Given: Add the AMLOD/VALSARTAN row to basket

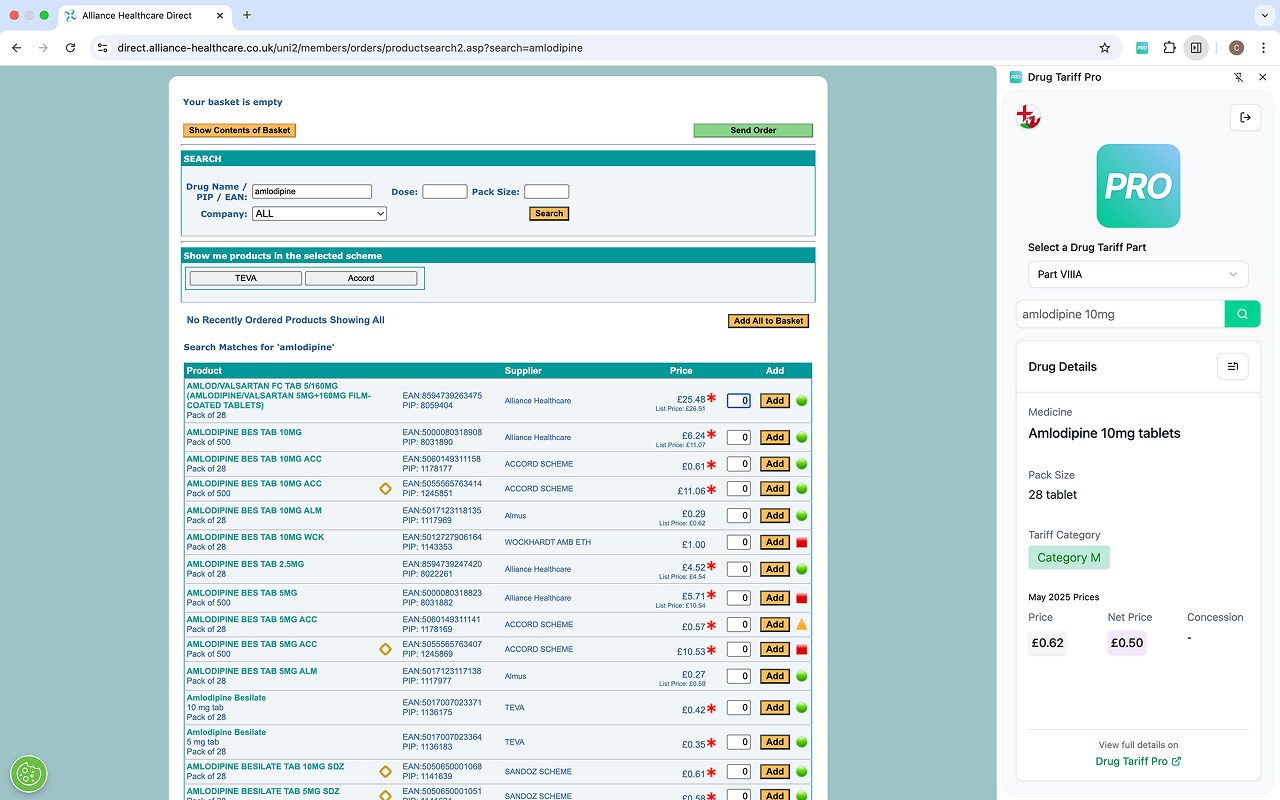Looking at the screenshot, I should [774, 401].
